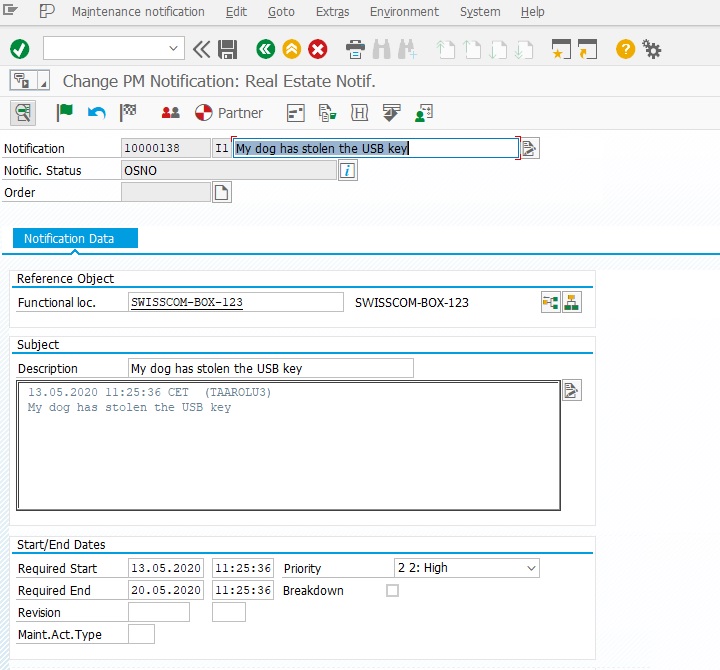The image size is (720, 670).
Task: Open the Environment menu
Action: point(404,11)
